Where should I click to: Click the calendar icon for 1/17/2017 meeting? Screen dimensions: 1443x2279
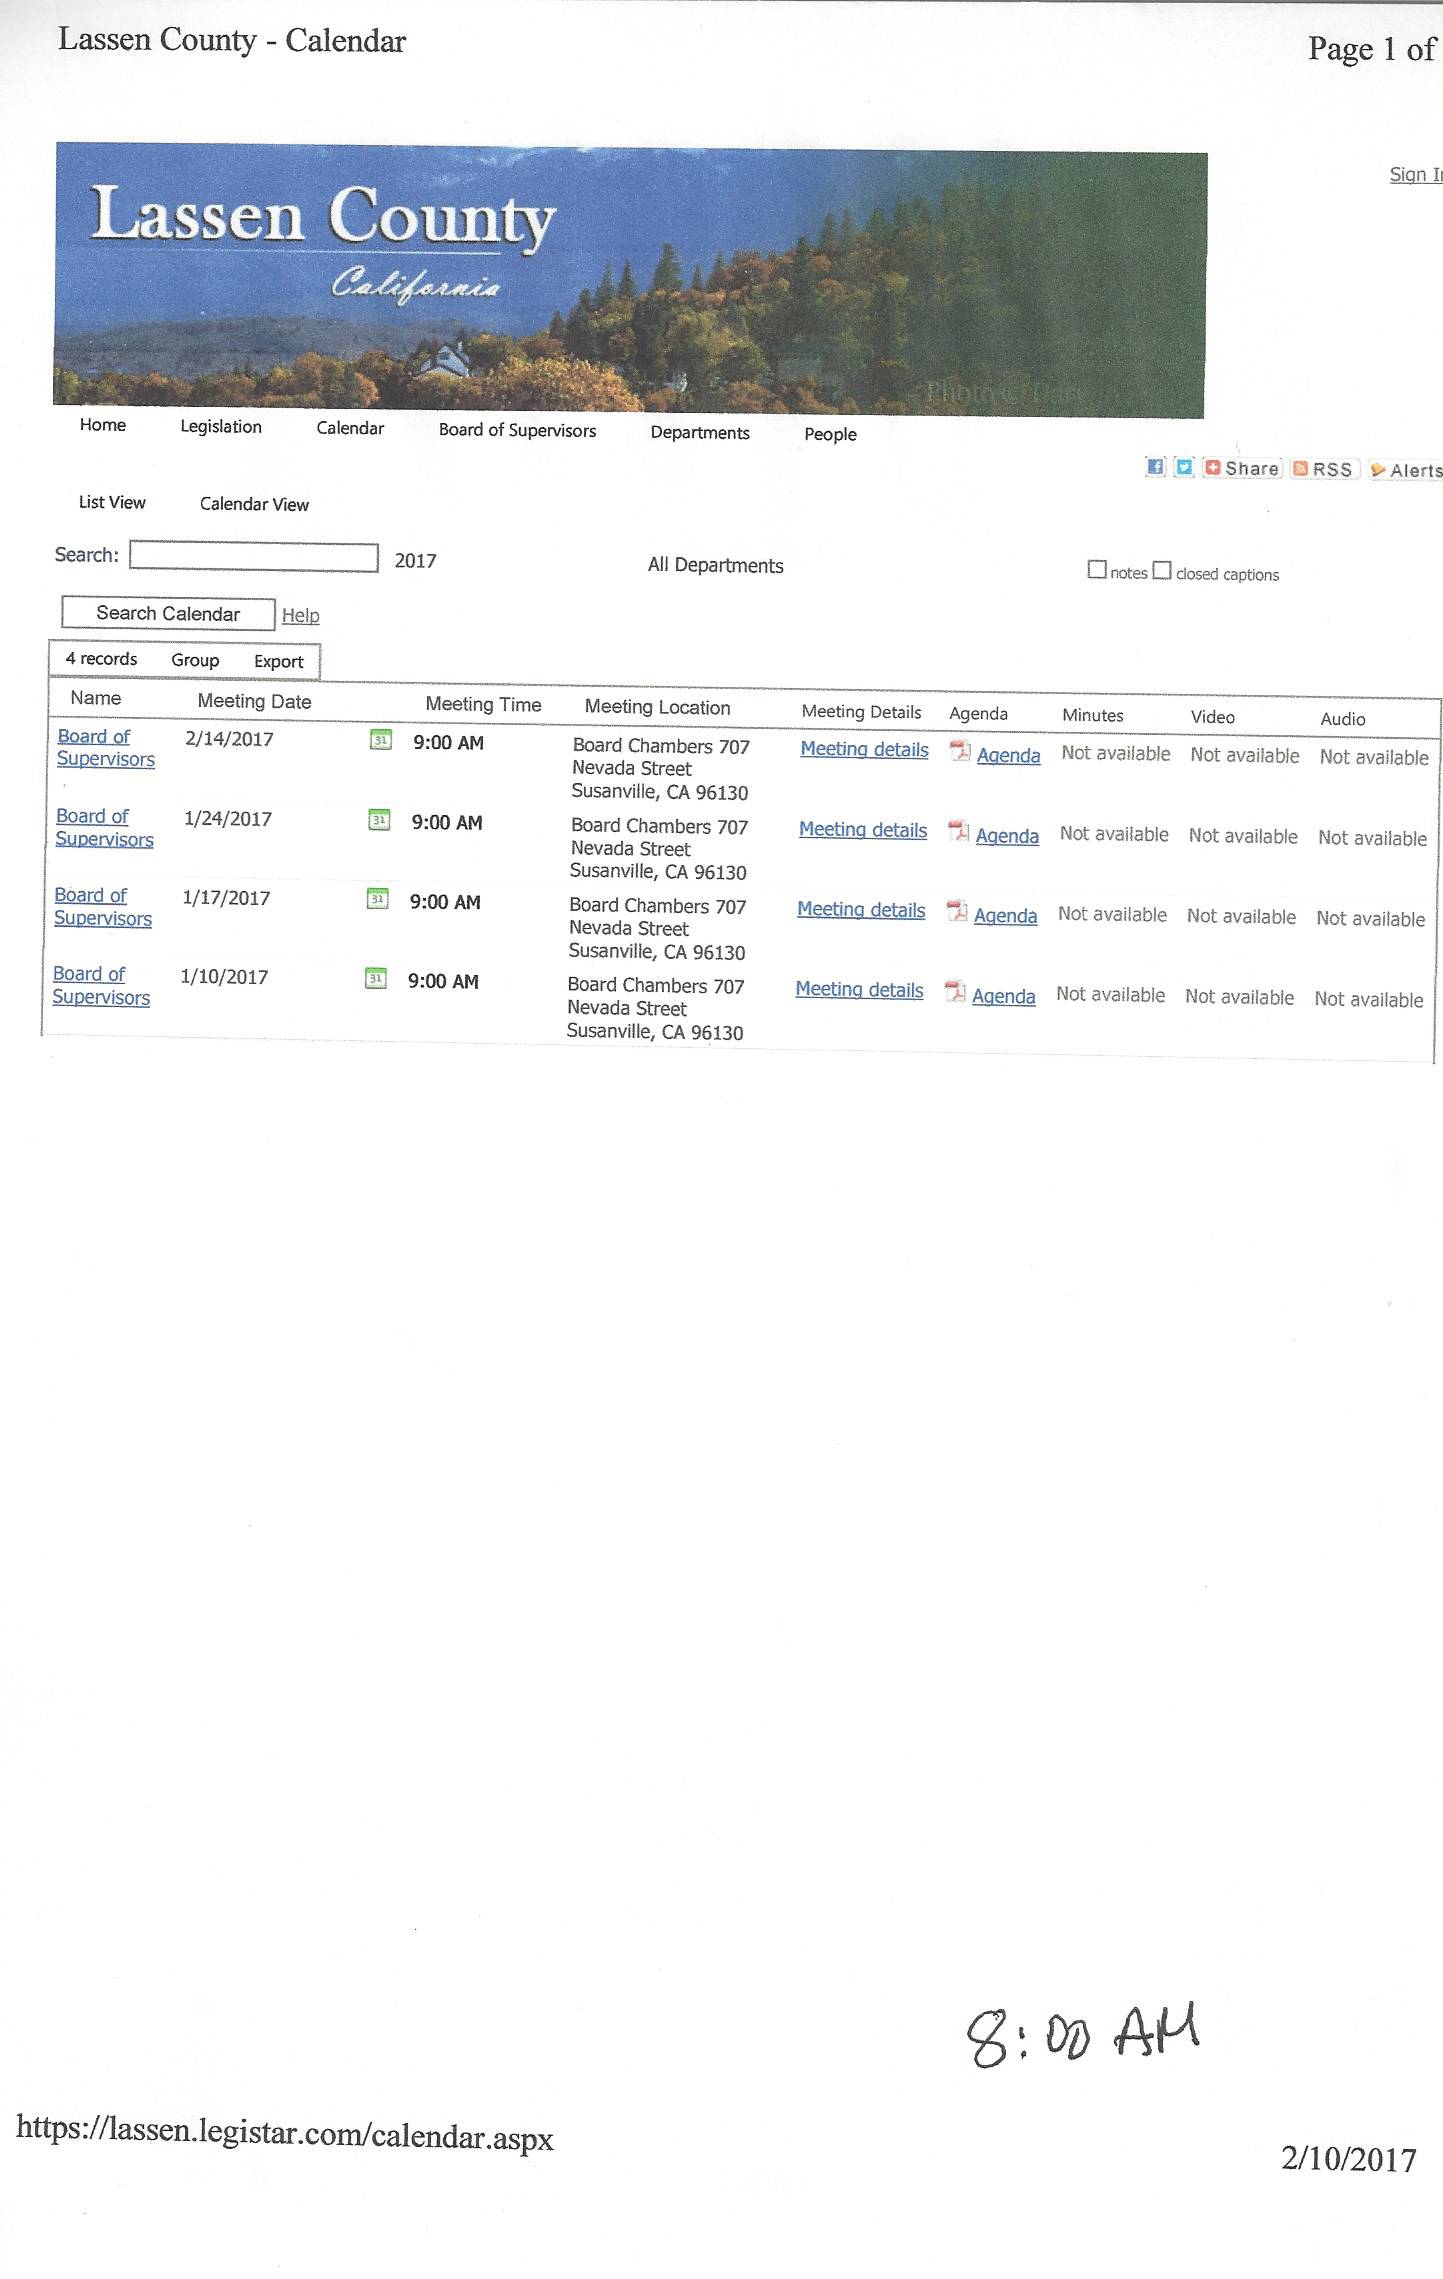pyautogui.click(x=378, y=899)
